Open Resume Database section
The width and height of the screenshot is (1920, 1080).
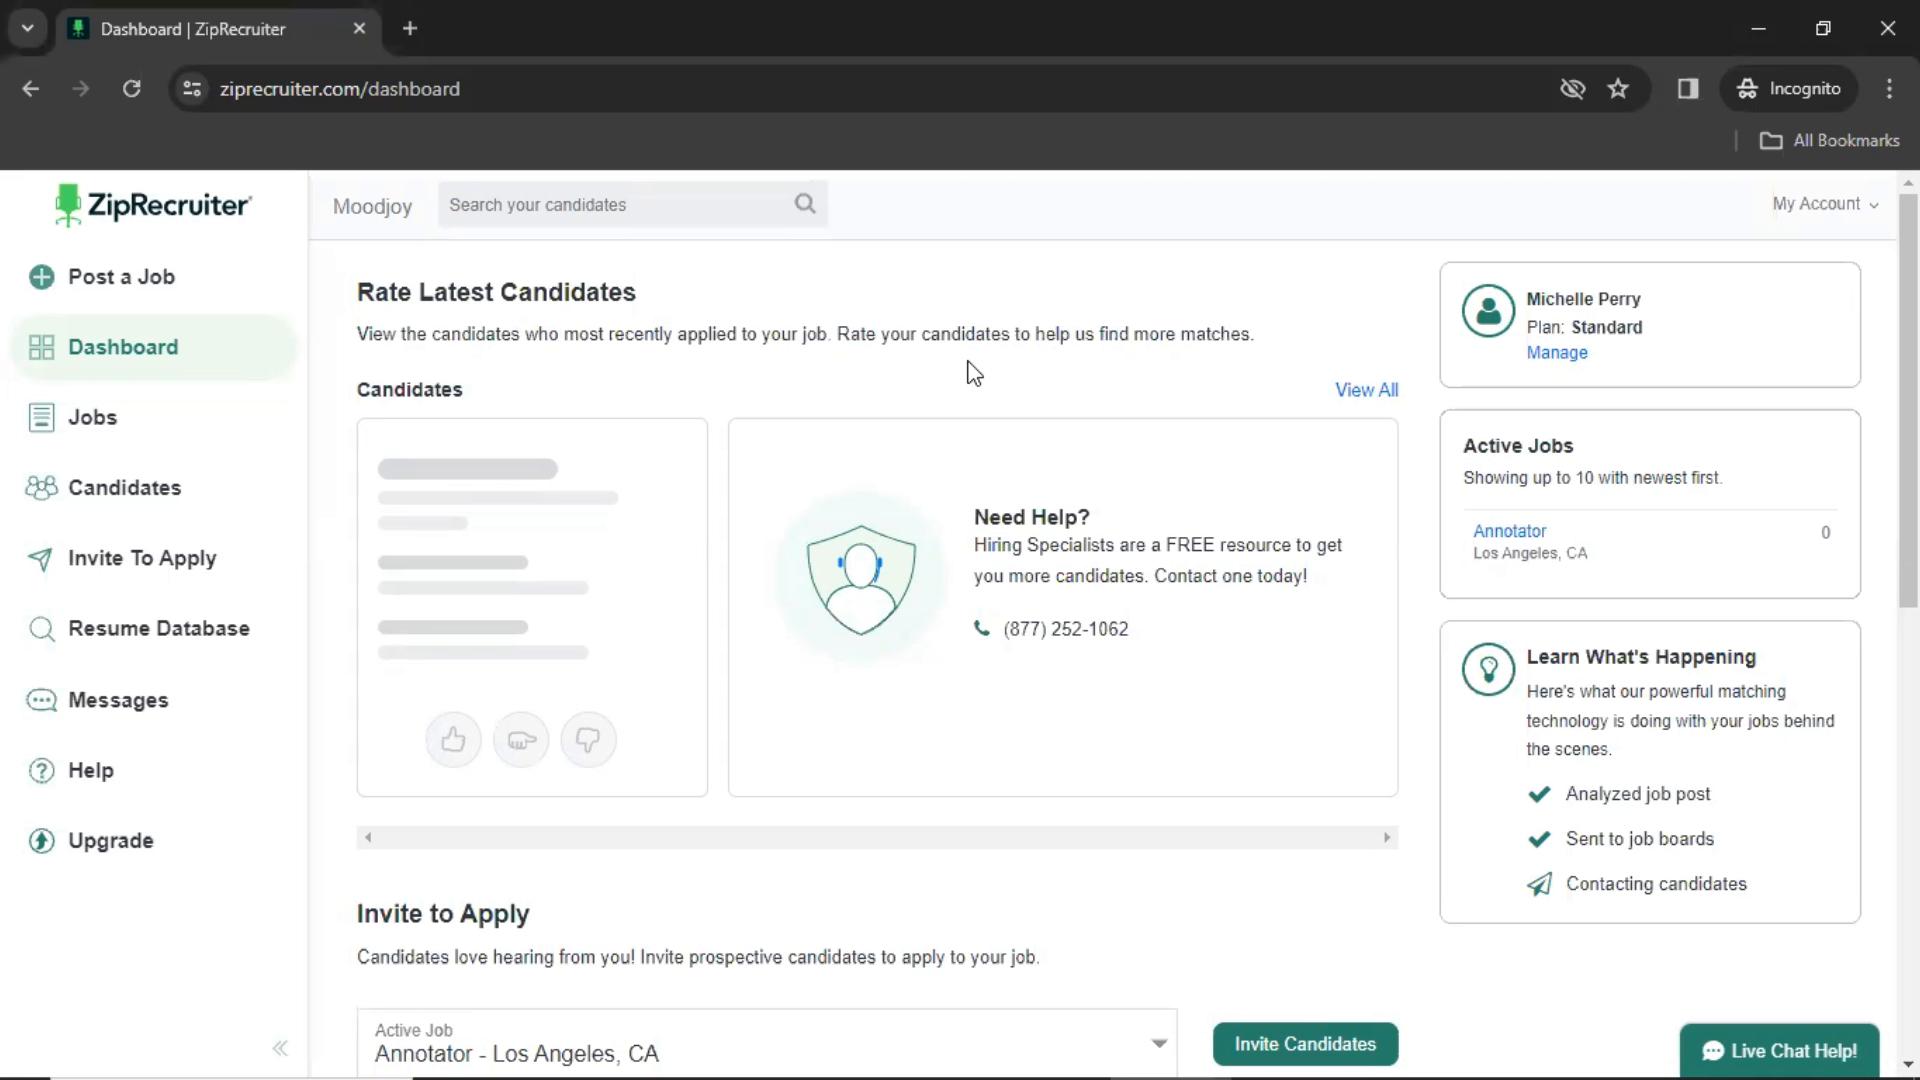158,628
